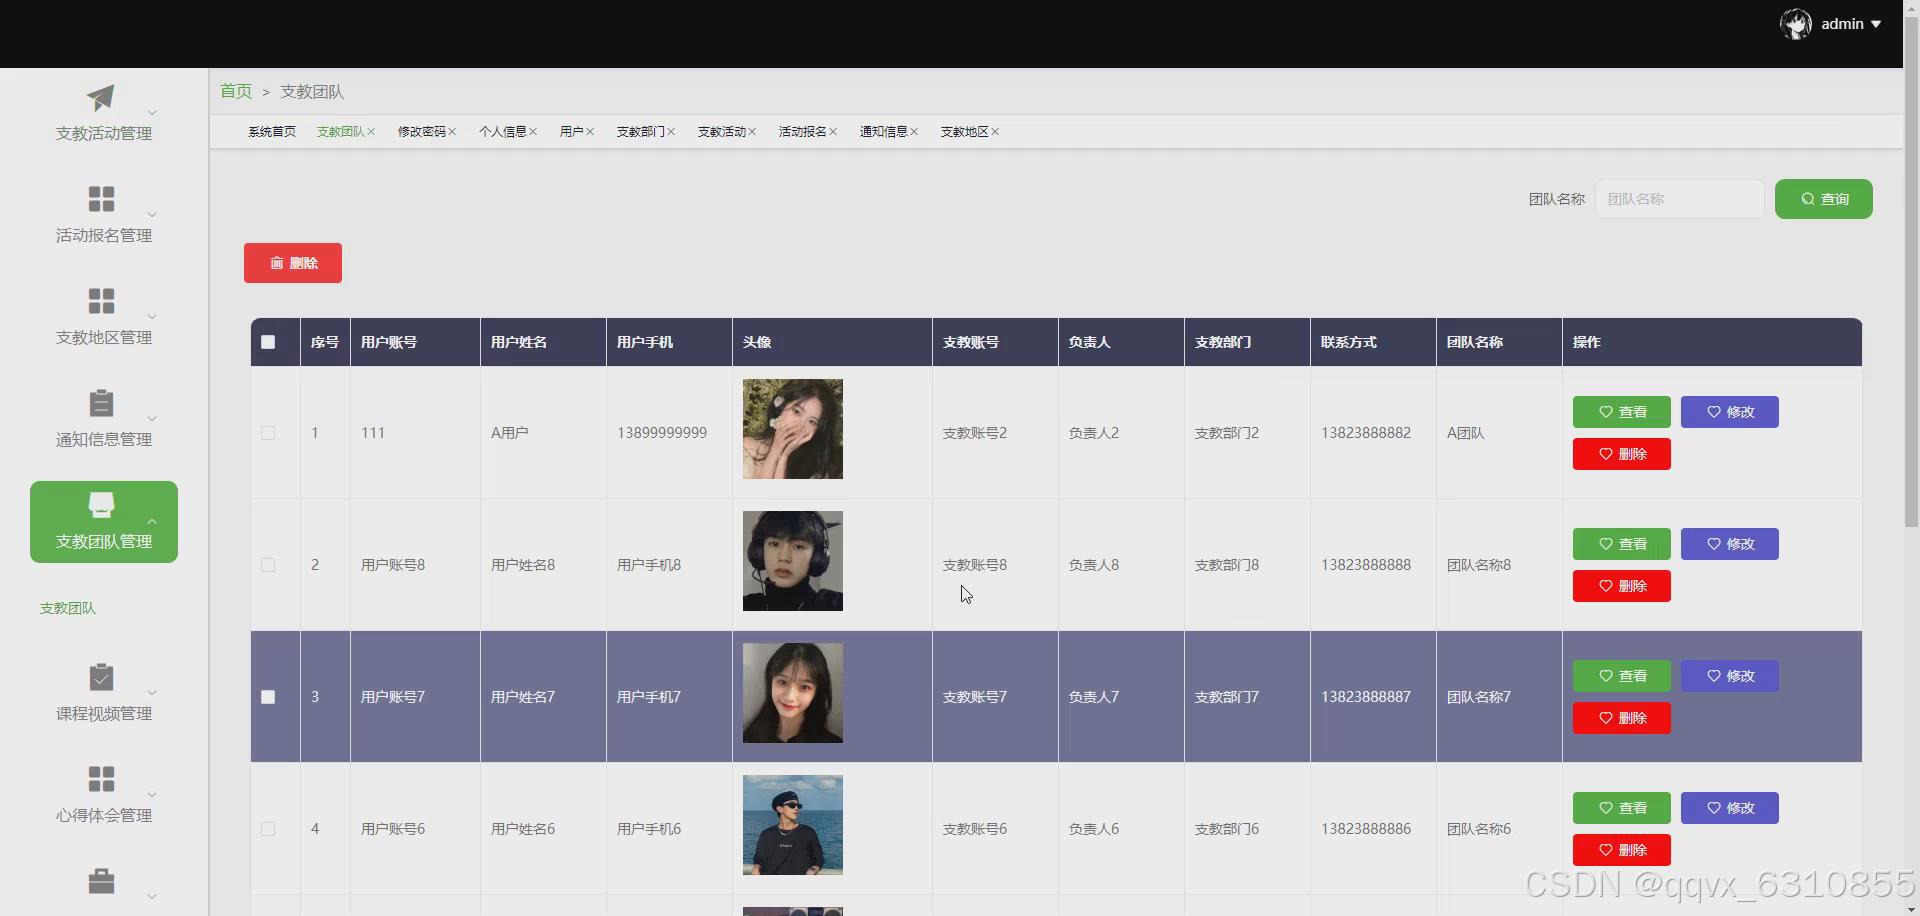The width and height of the screenshot is (1920, 916).
Task: Click the checklist icon above 课程视频管理
Action: tap(101, 677)
